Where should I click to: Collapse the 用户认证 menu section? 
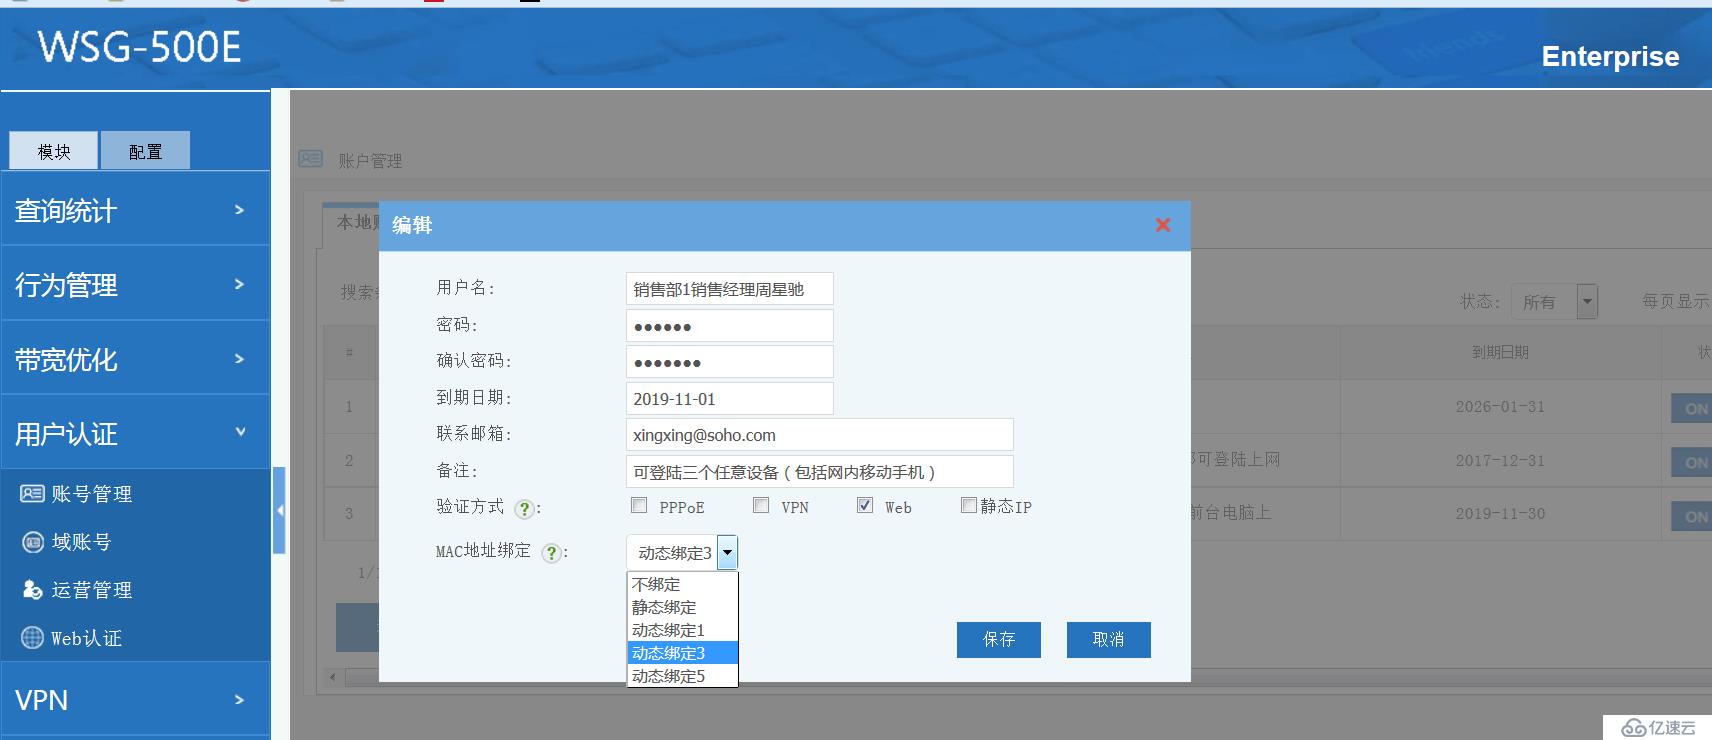pos(135,433)
